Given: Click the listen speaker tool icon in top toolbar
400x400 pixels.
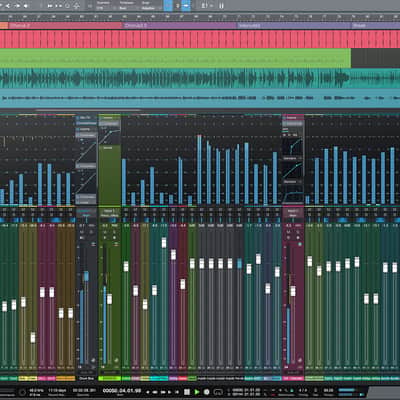Looking at the screenshot, I should point(26,6).
